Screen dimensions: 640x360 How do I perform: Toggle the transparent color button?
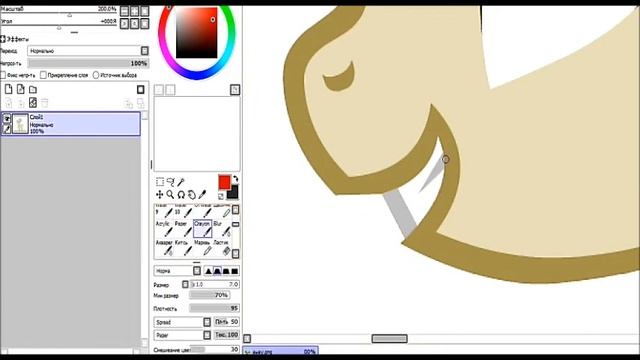[221, 196]
